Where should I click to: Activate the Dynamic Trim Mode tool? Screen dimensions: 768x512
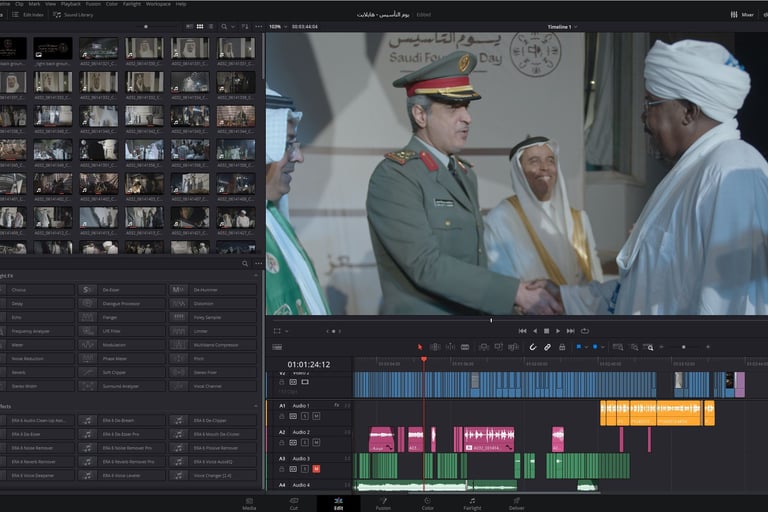pos(450,347)
